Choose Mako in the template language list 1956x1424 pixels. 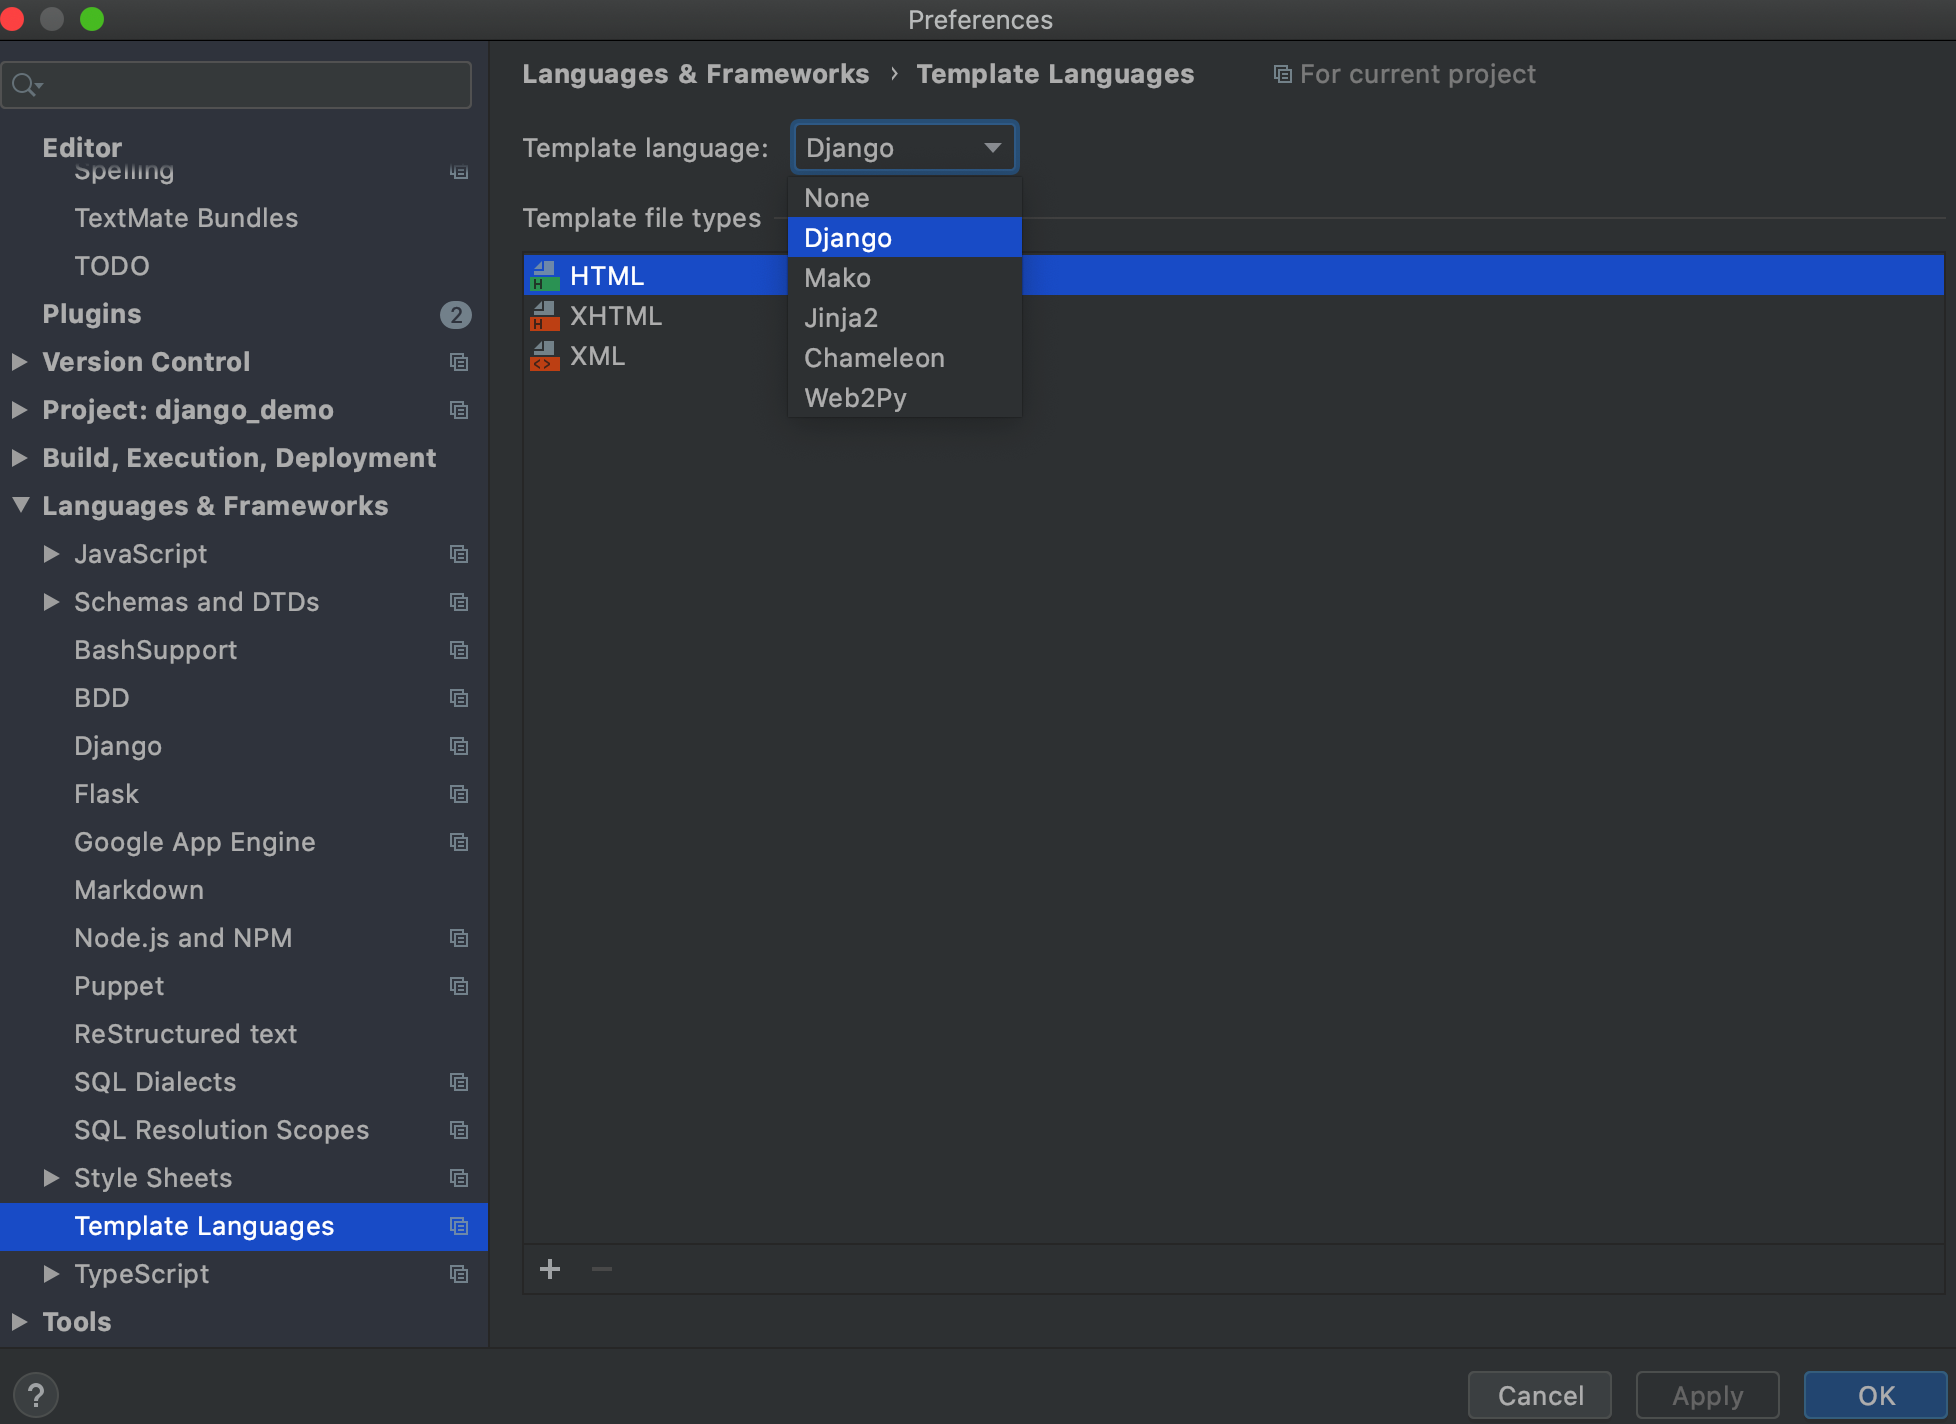coord(904,278)
